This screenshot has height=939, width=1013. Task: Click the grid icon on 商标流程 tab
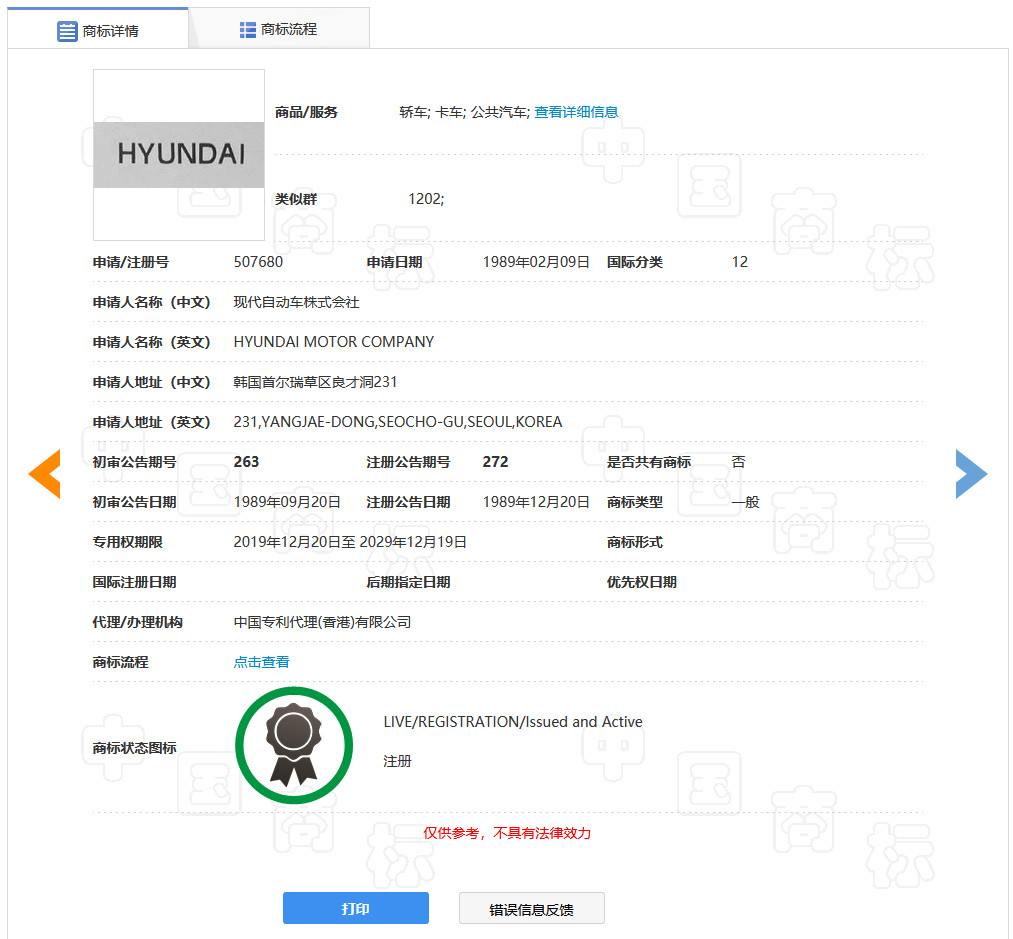248,30
